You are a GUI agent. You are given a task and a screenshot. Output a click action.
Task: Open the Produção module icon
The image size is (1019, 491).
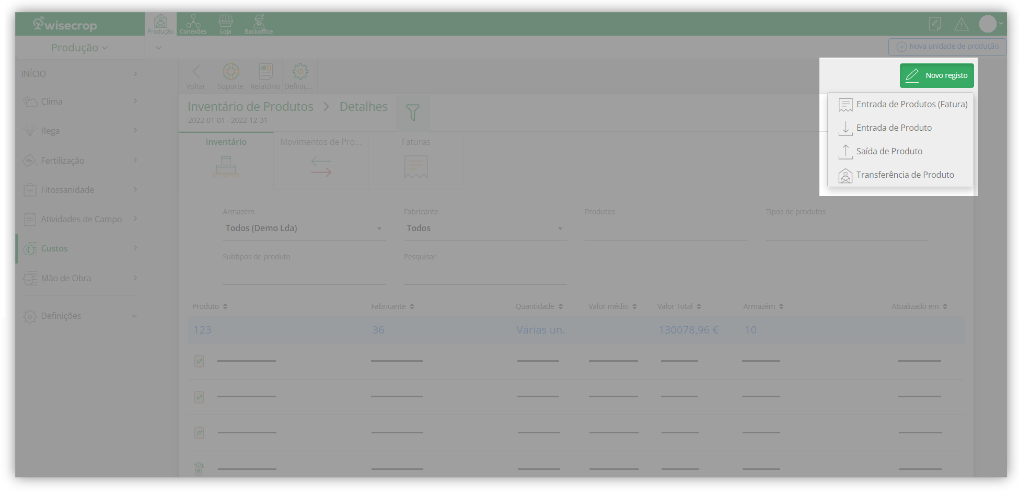tap(161, 24)
